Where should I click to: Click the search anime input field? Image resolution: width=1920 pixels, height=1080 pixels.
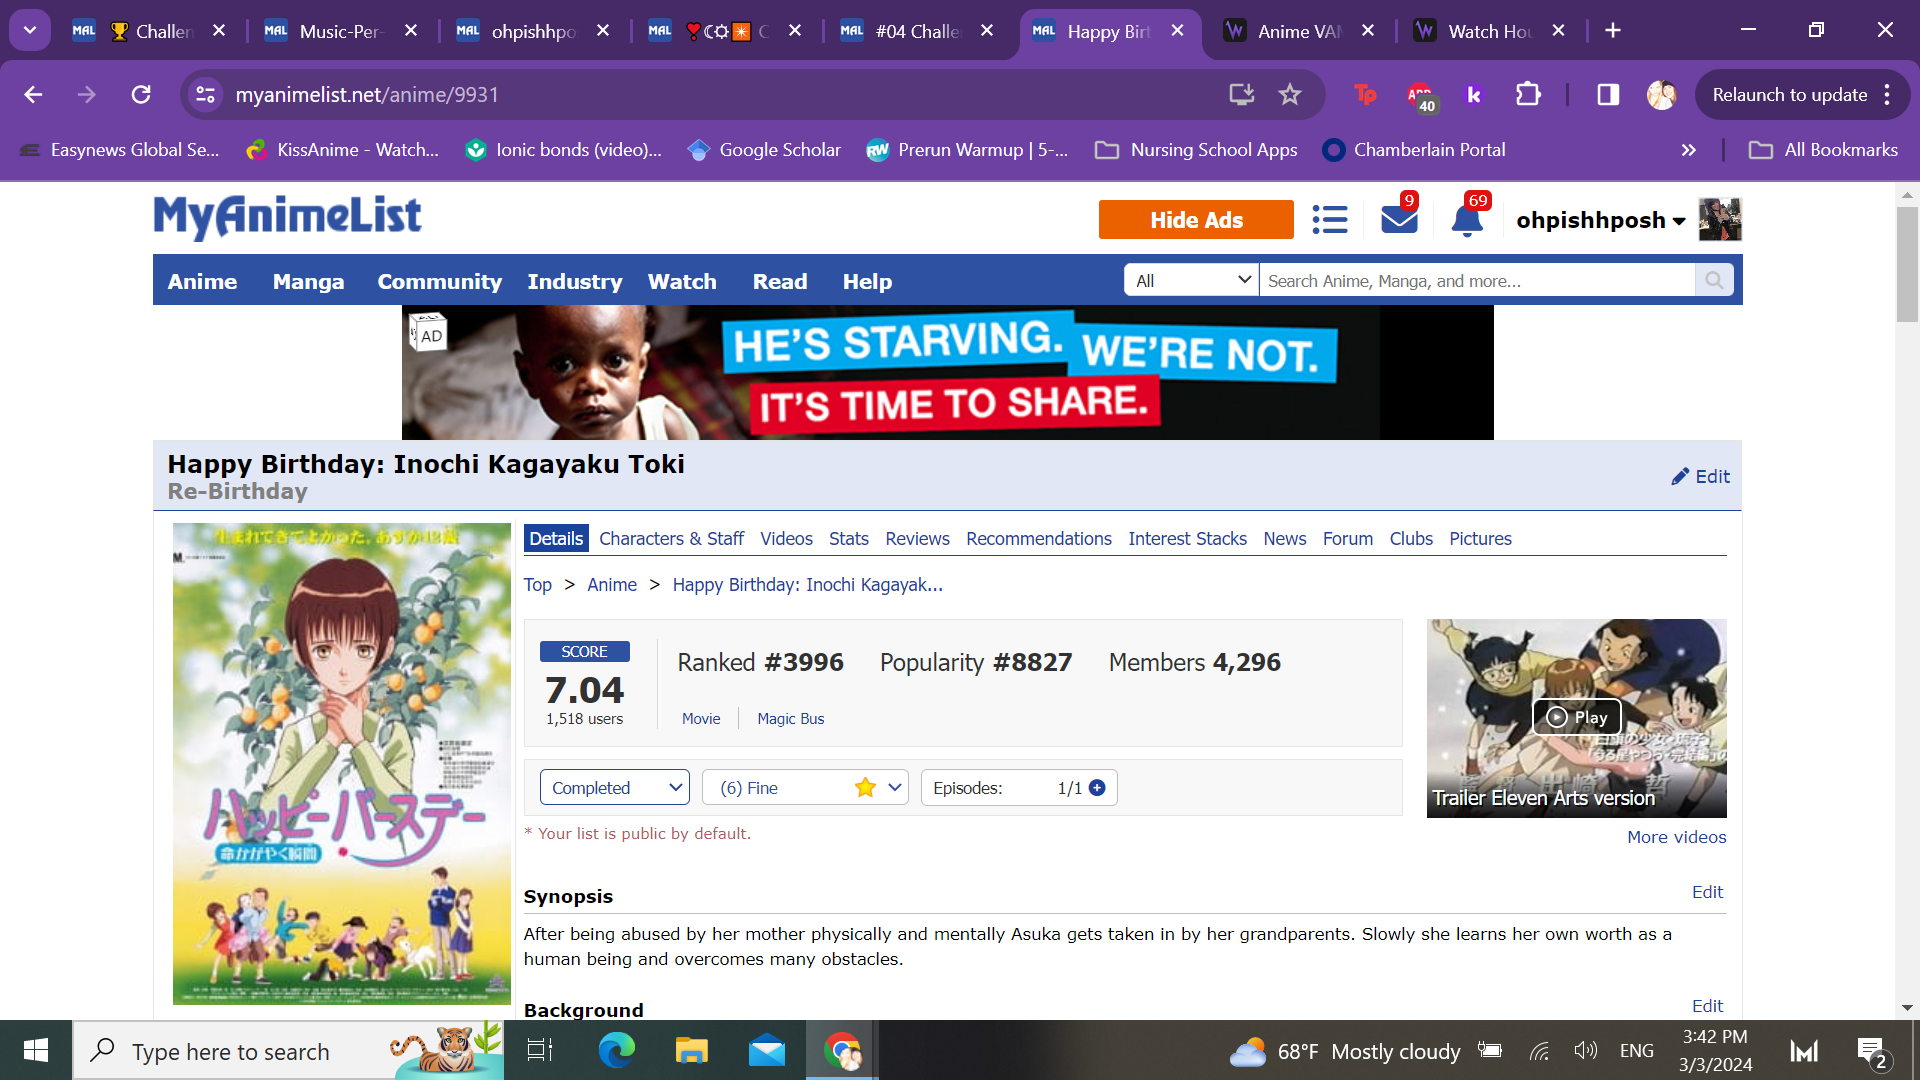point(1476,281)
